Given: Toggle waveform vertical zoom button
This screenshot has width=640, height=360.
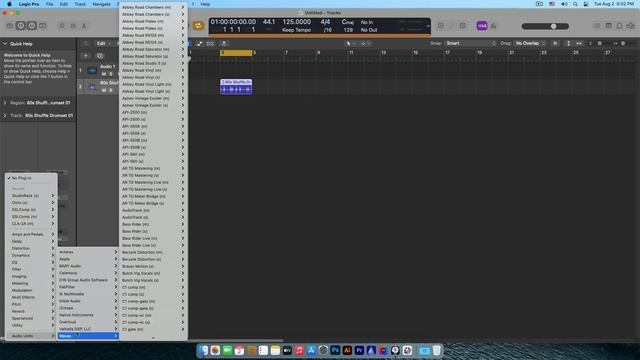Looking at the screenshot, I should tap(555, 43).
